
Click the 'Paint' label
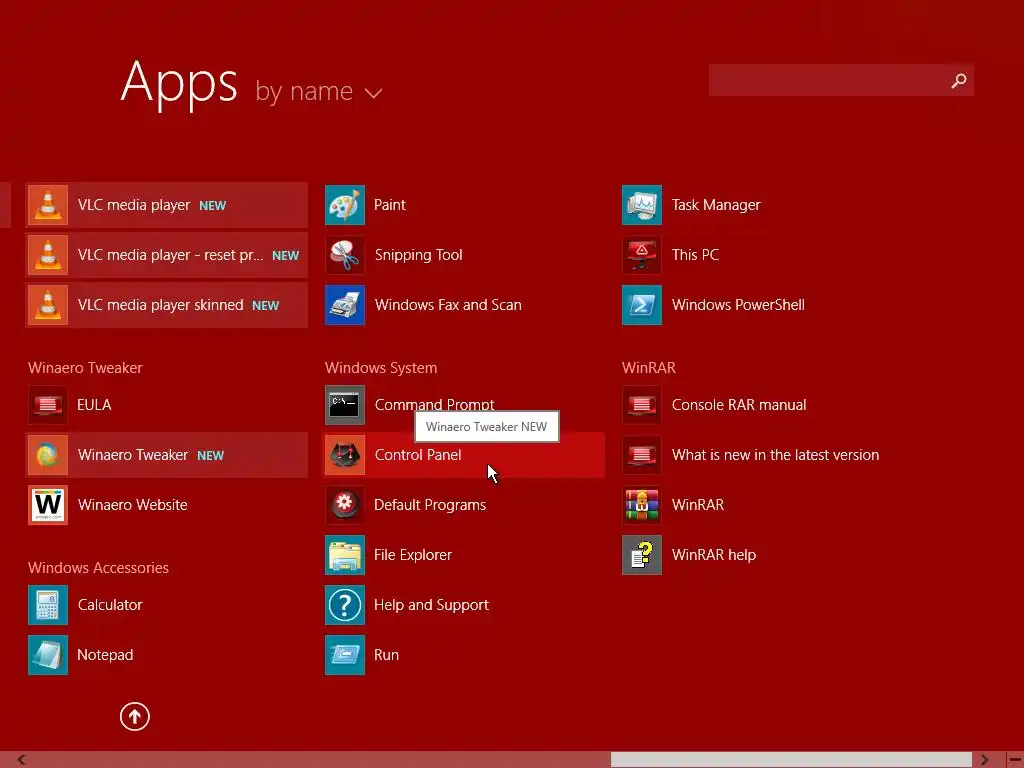tap(390, 205)
